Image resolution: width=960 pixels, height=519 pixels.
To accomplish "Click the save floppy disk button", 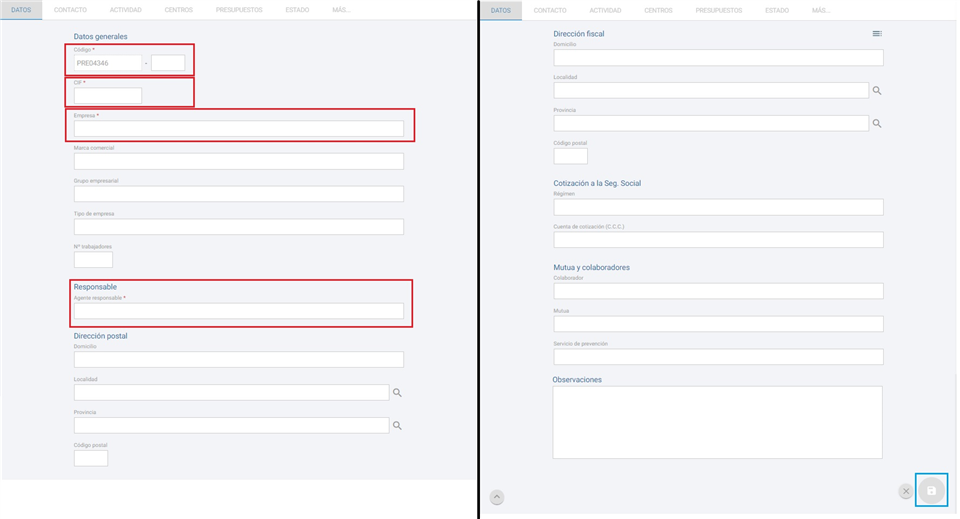I will click(931, 491).
